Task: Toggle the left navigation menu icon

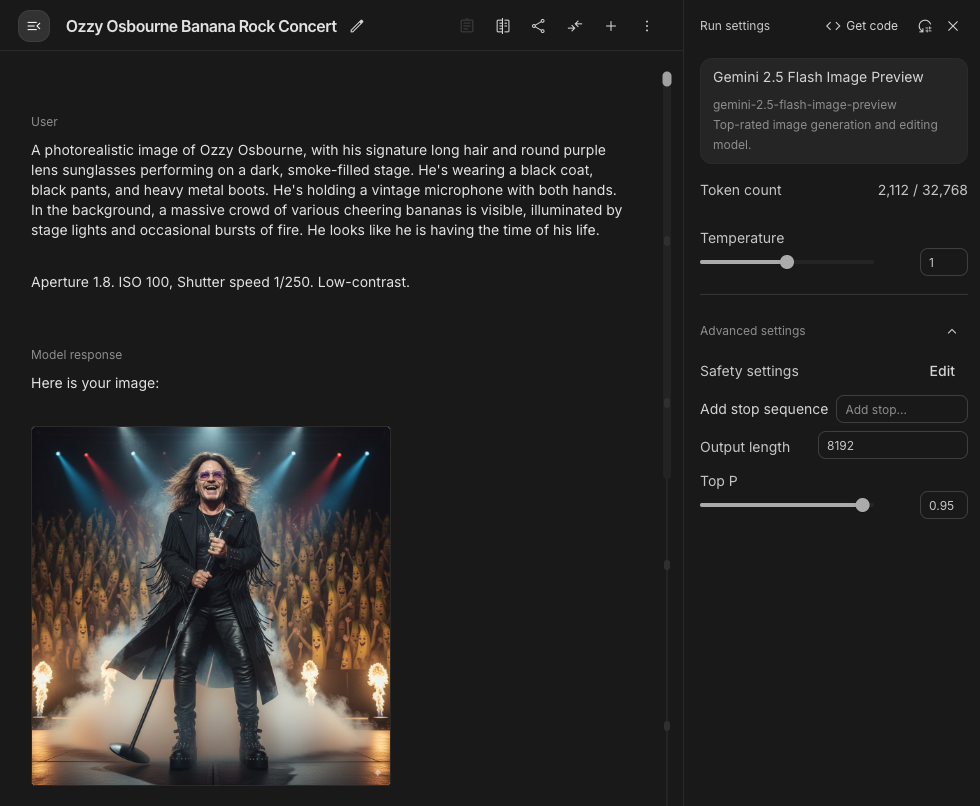Action: click(34, 26)
